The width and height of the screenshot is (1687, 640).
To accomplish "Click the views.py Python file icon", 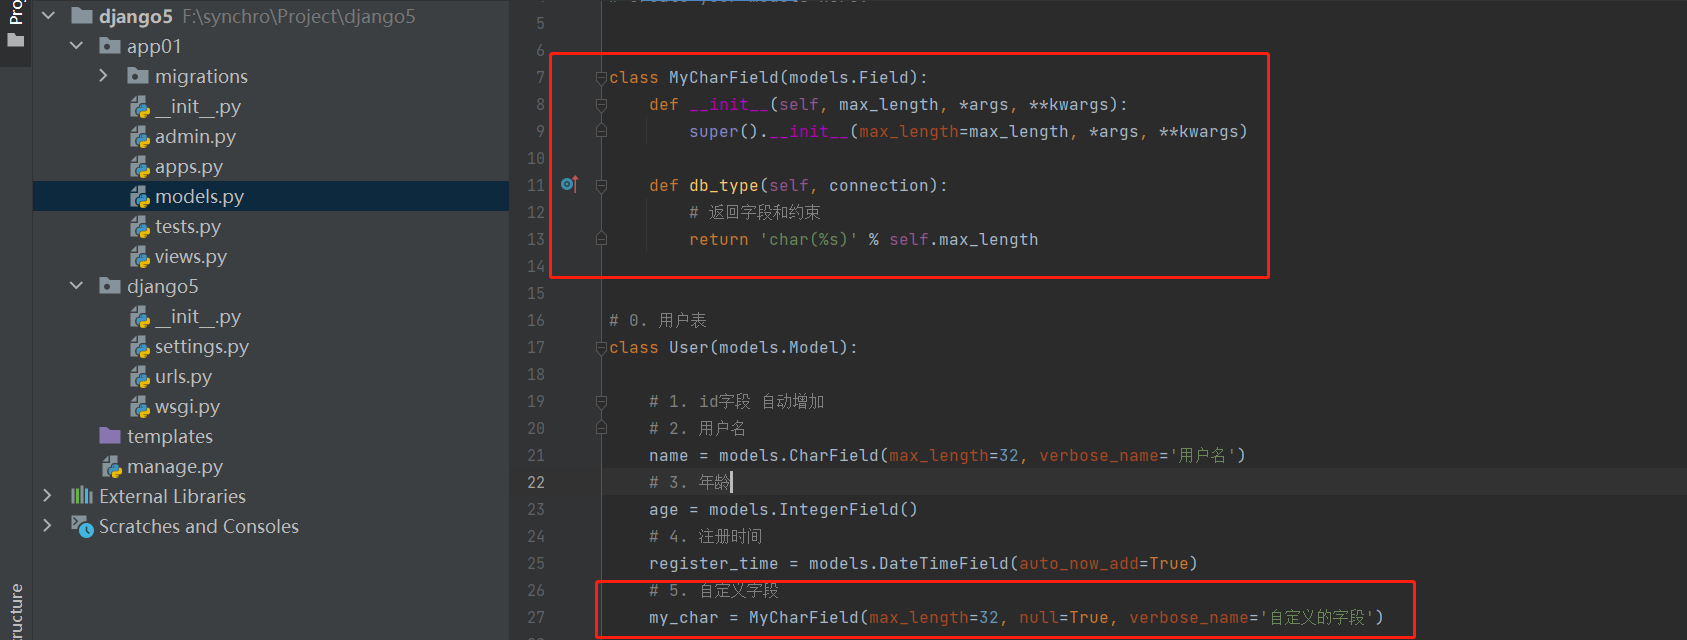I will click(x=139, y=257).
